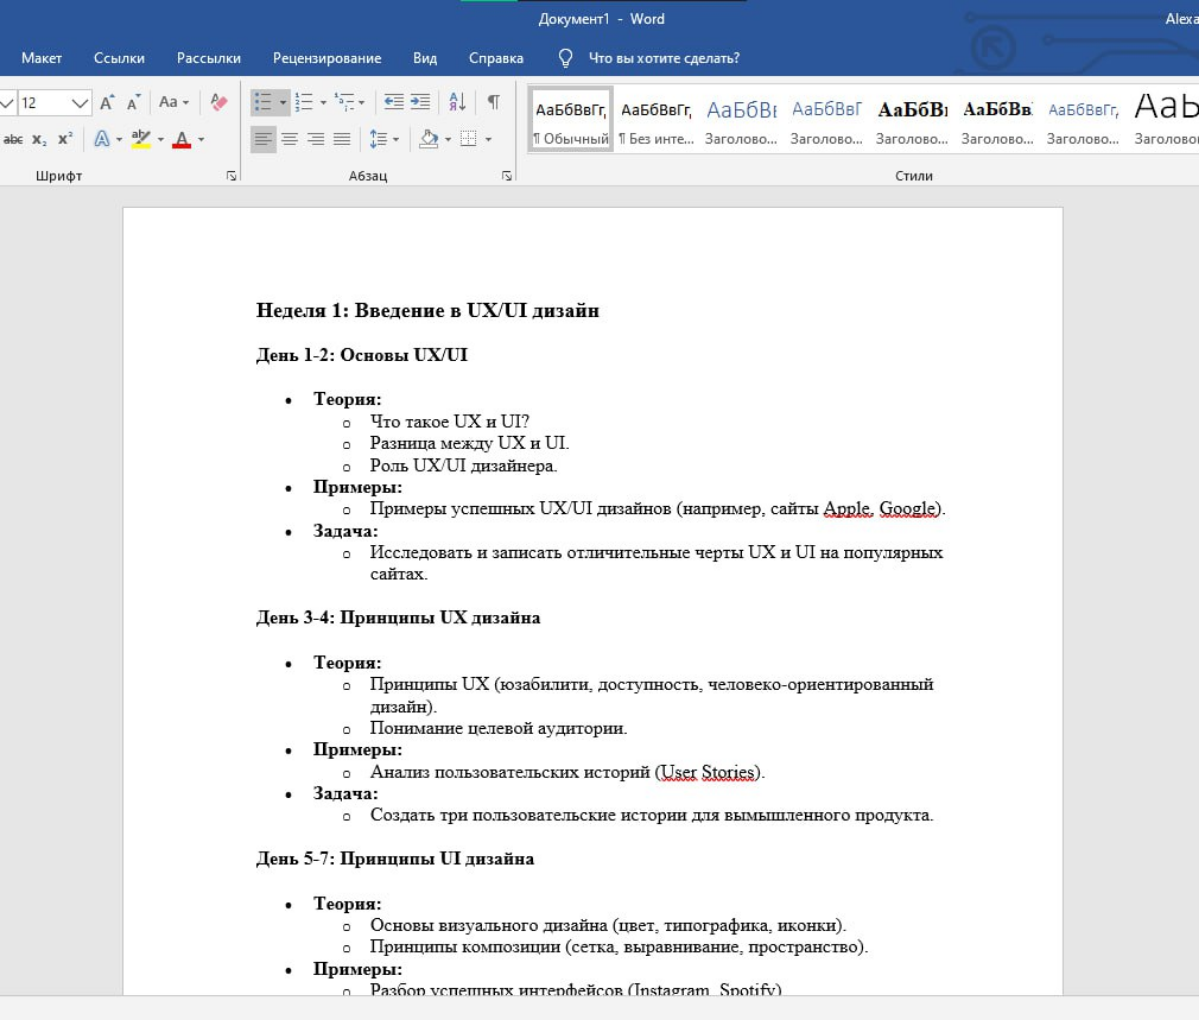Apply numbered list formatting
The width and height of the screenshot is (1199, 1020).
tap(304, 102)
